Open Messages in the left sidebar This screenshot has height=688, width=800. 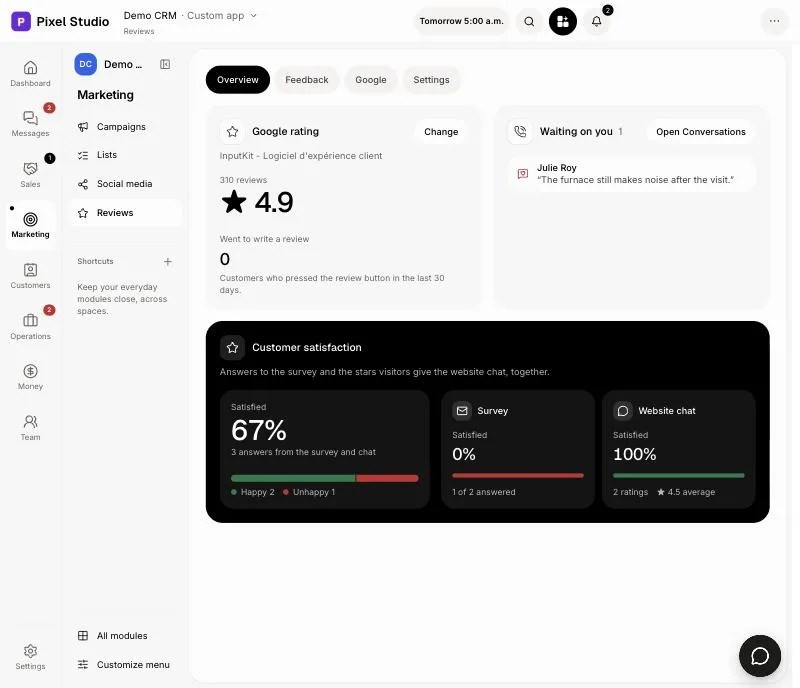click(30, 124)
